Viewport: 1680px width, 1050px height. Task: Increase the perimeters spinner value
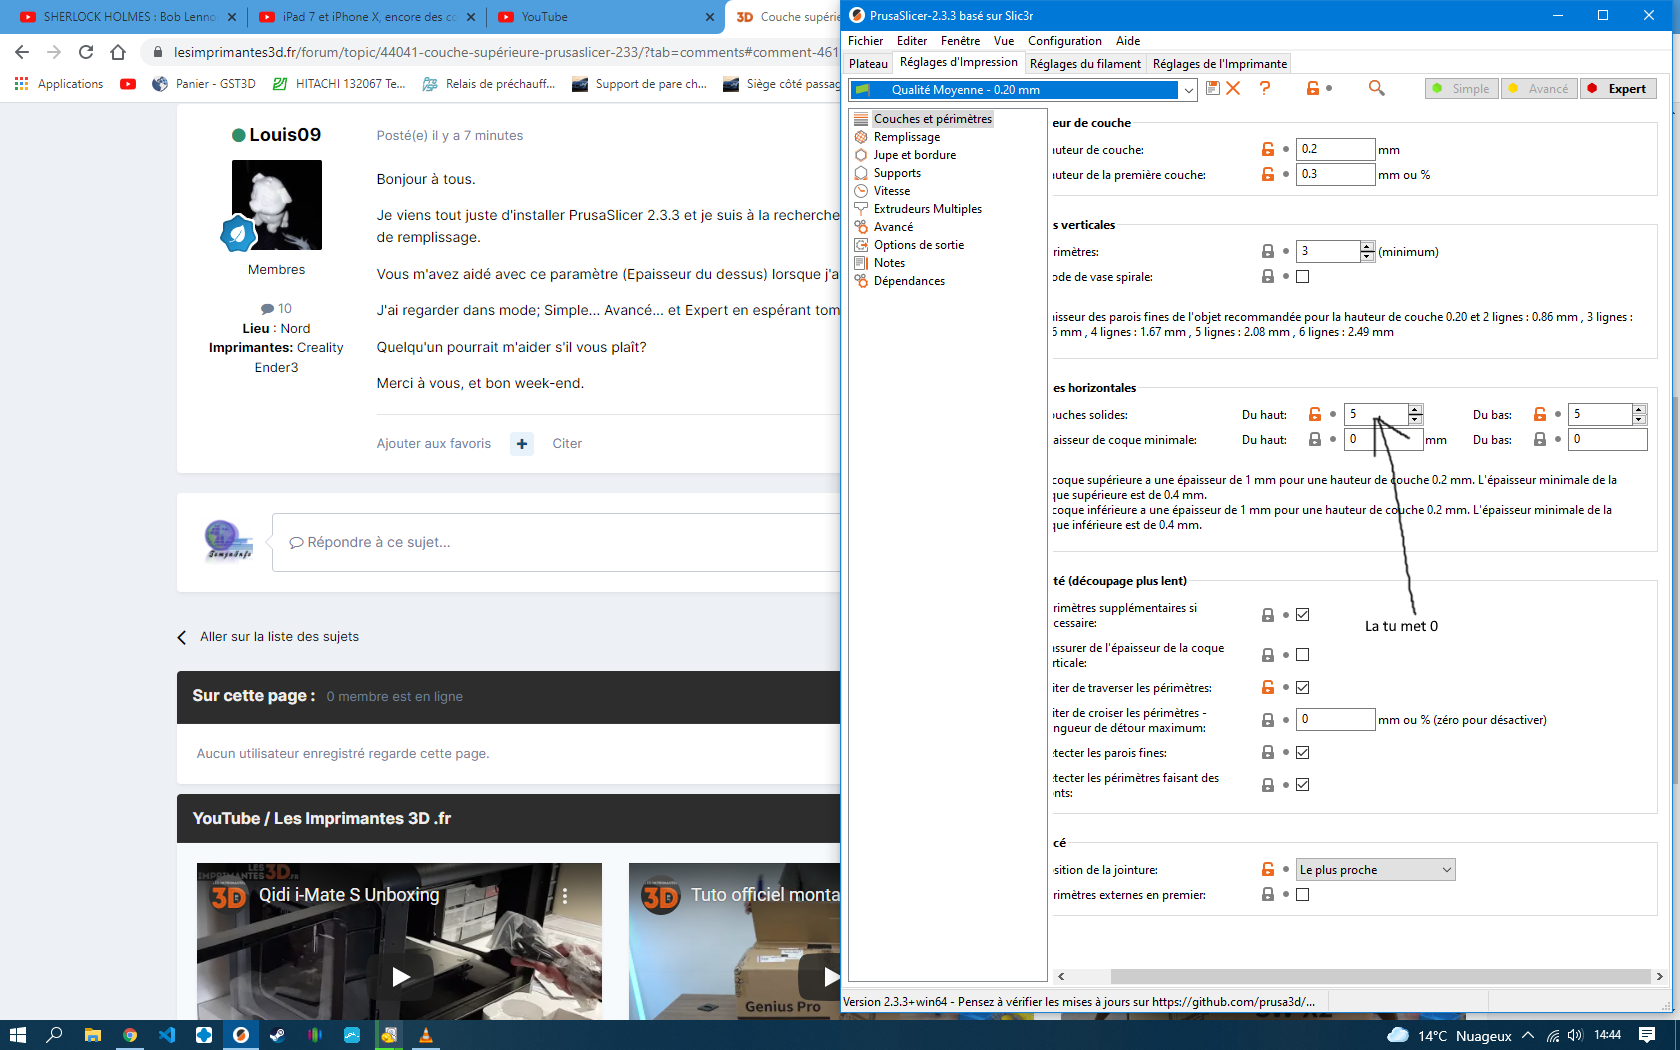[x=1367, y=246]
